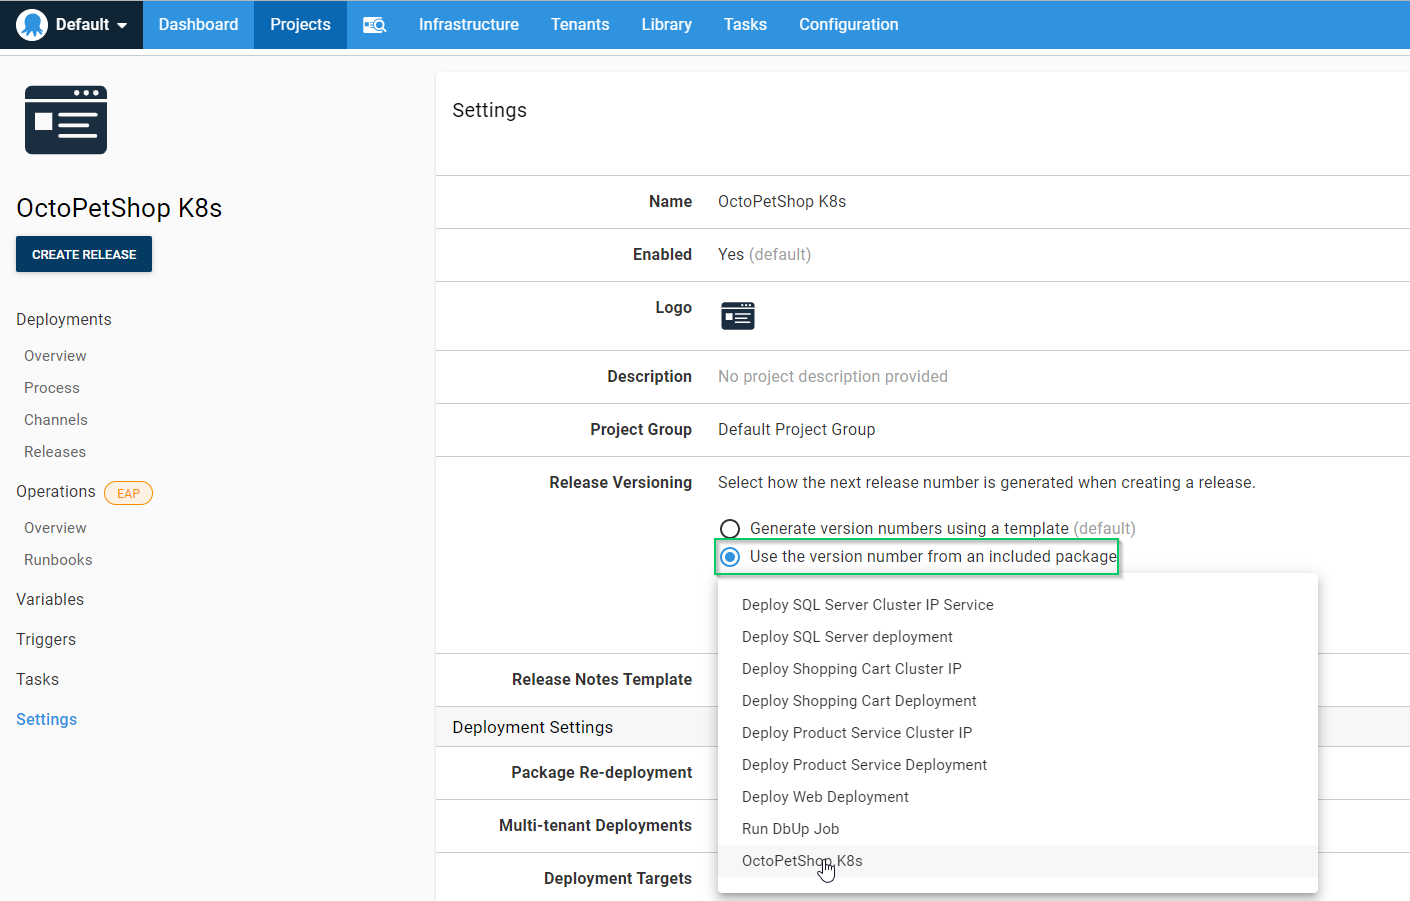
Task: Choose Deploy Web Deployment option
Action: (x=825, y=797)
